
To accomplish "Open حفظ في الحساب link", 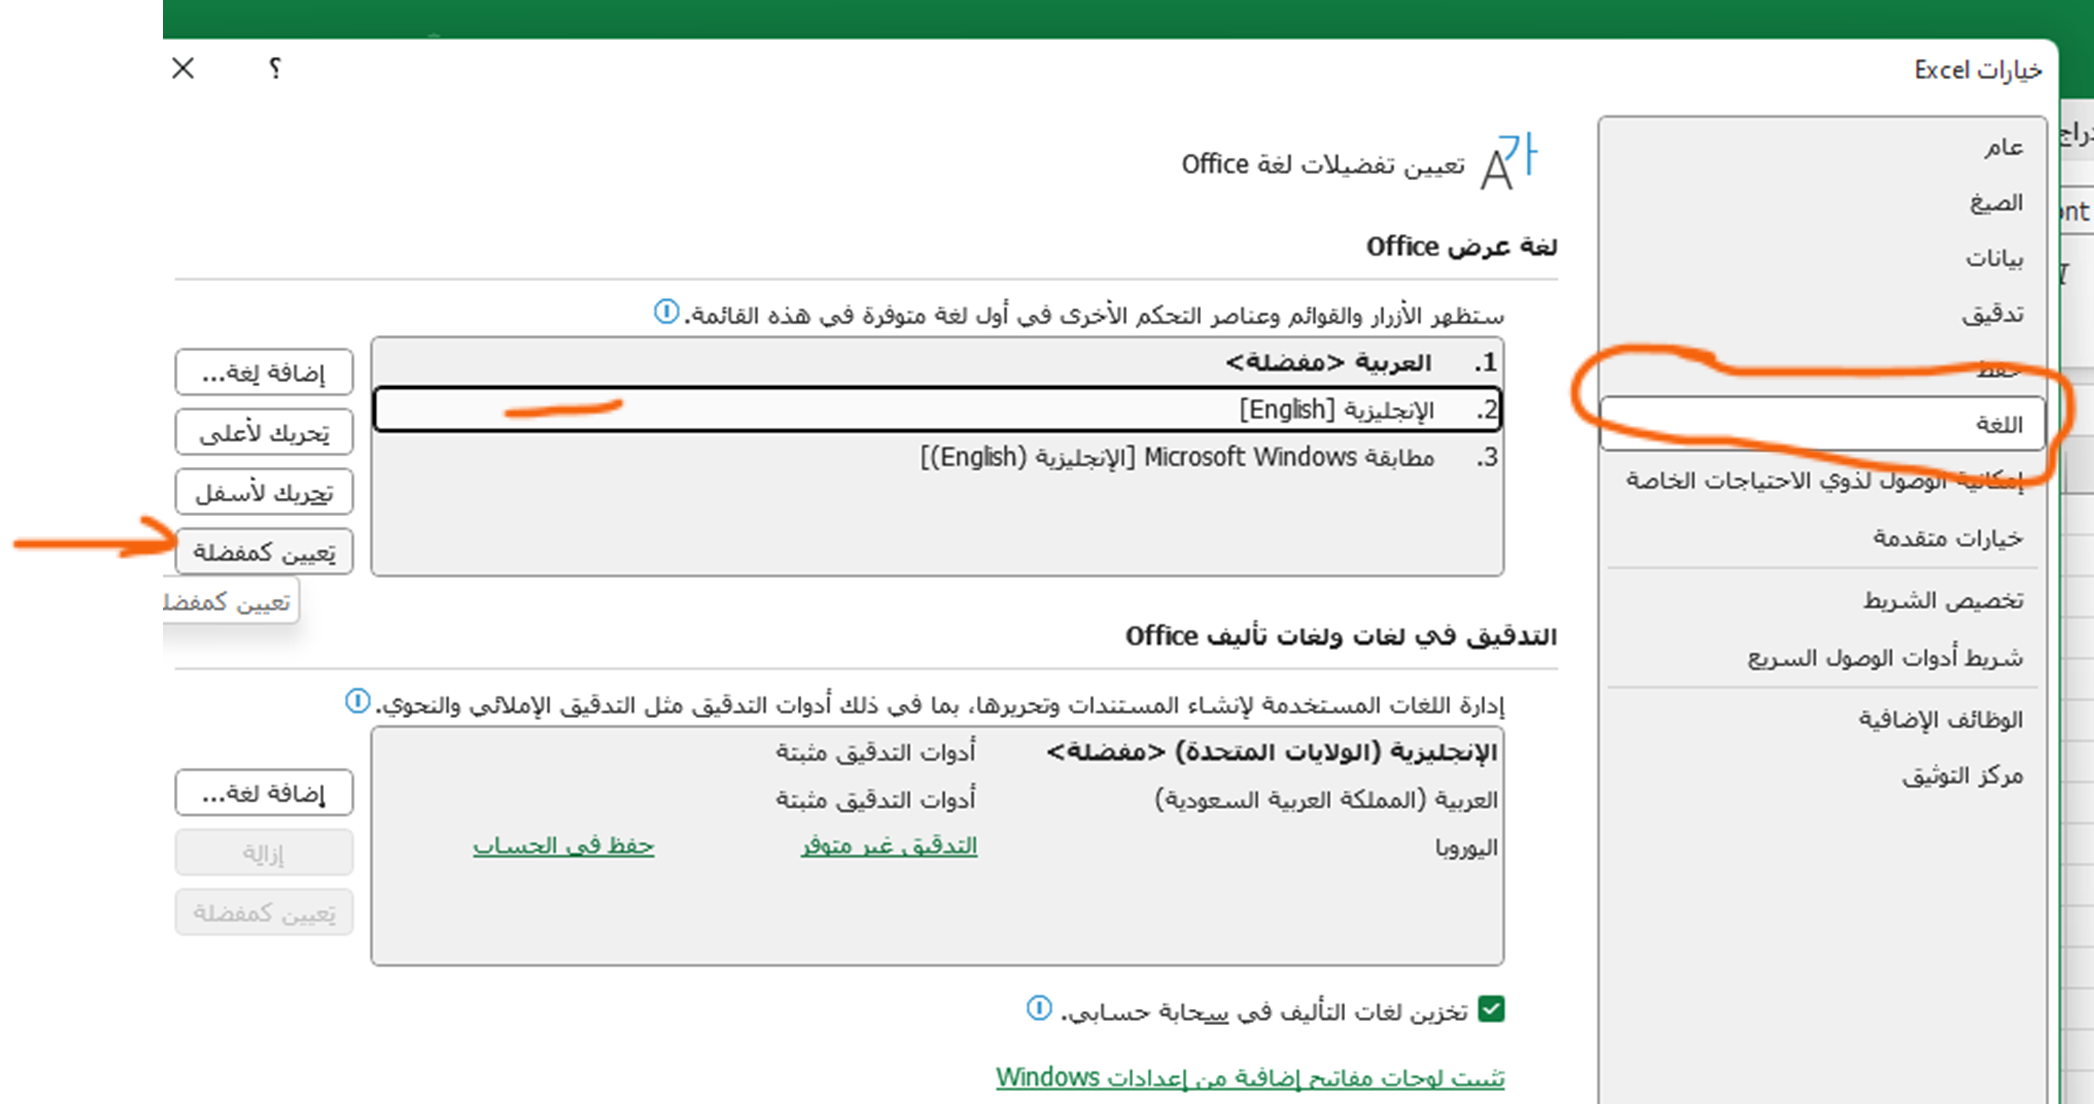I will tap(563, 846).
